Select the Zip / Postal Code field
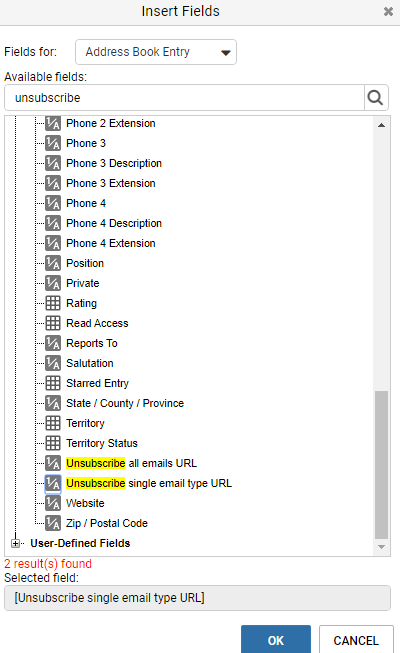The image size is (400, 653). pyautogui.click(x=107, y=523)
